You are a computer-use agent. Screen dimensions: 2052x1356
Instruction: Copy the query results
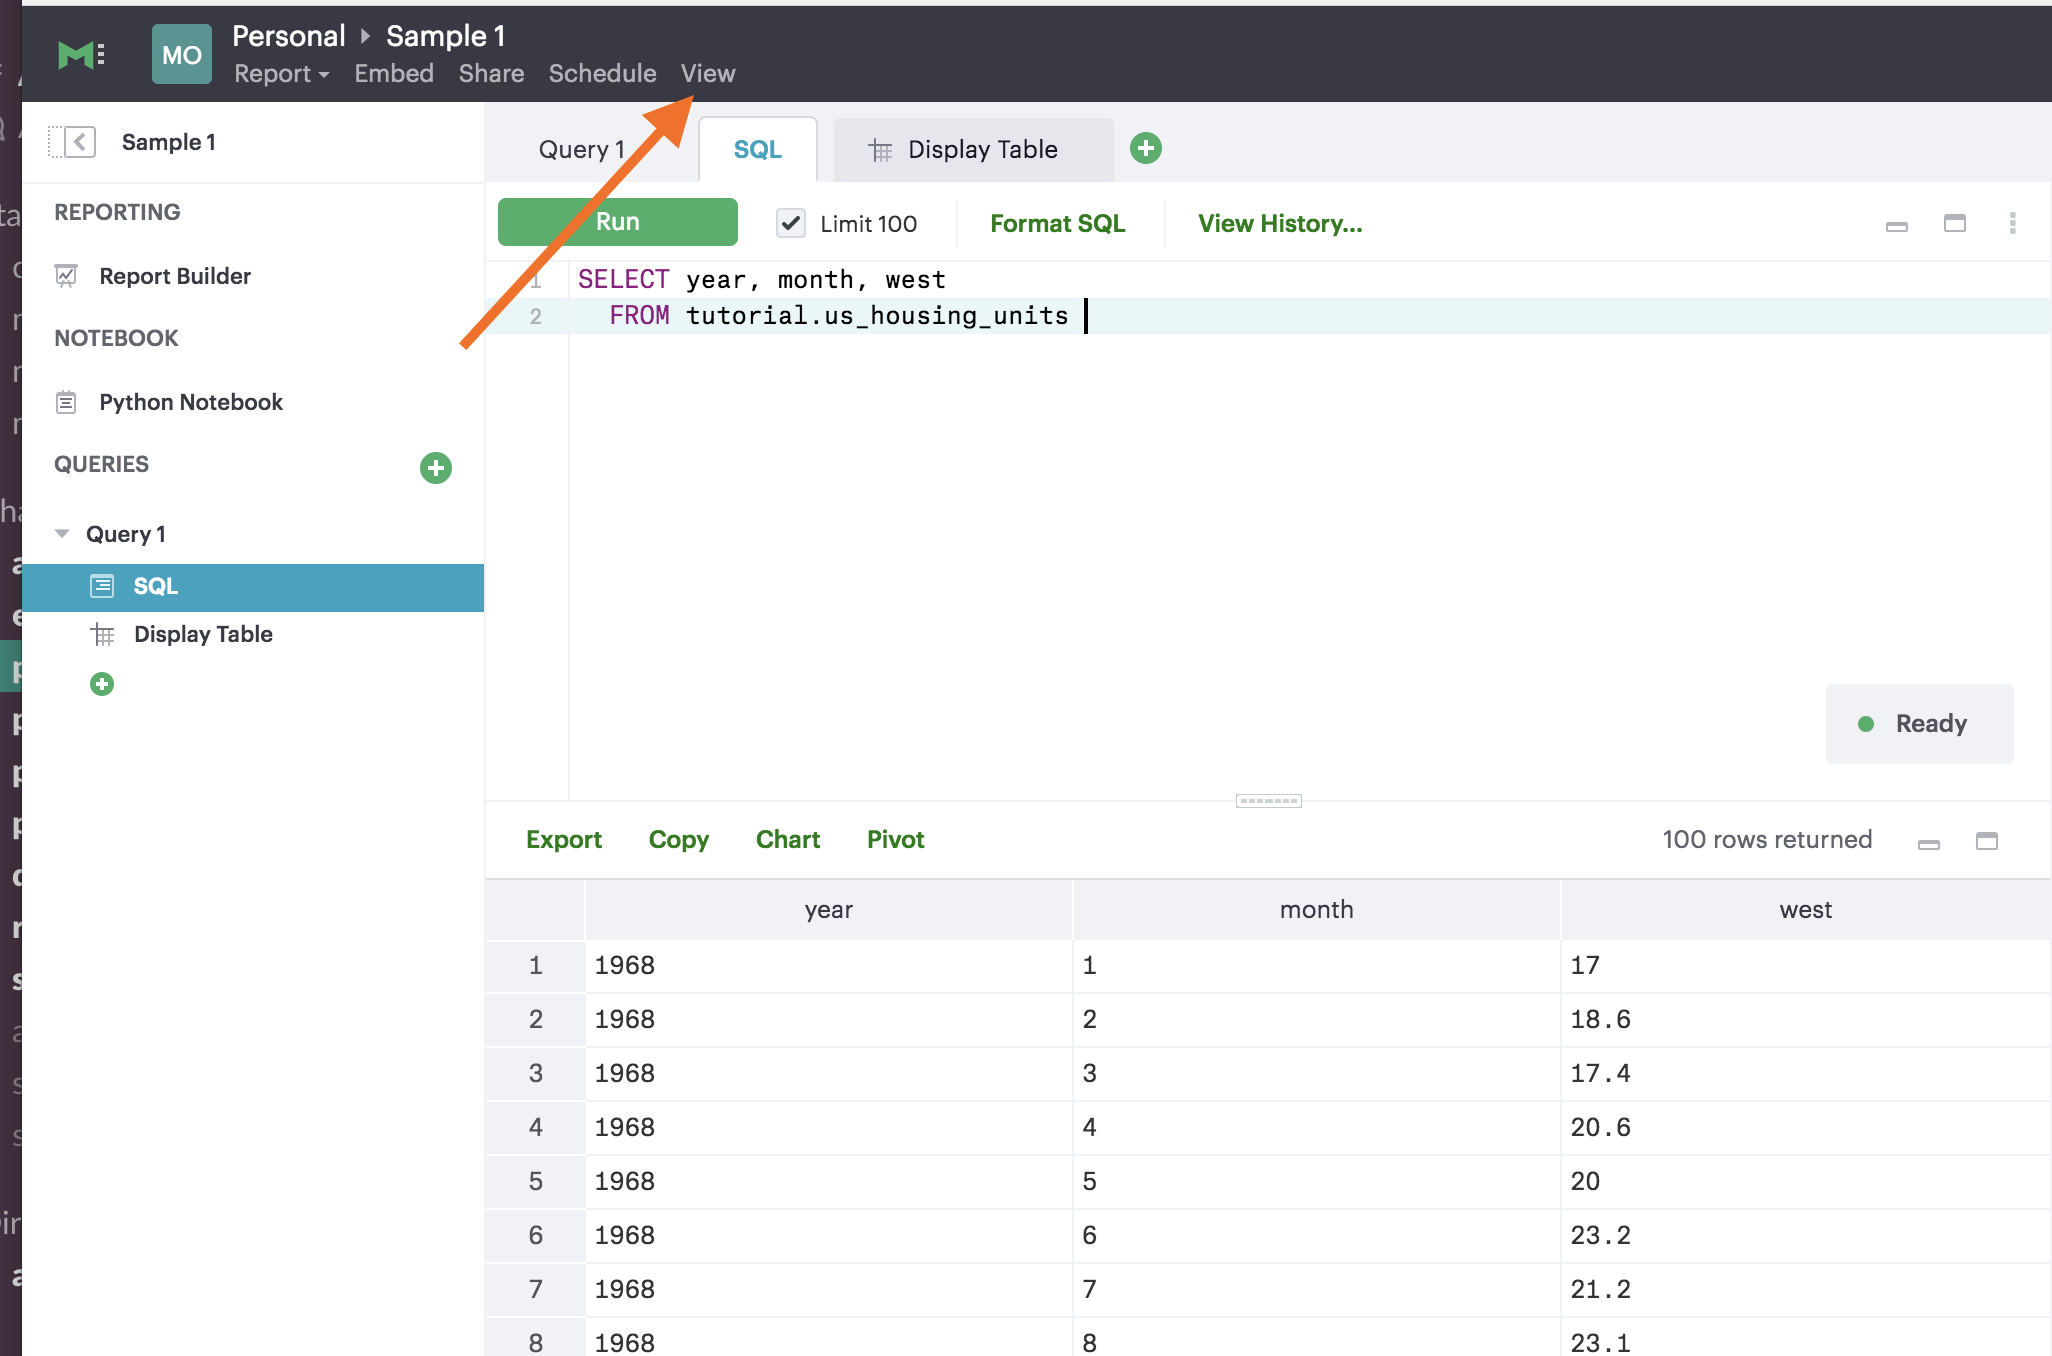pyautogui.click(x=678, y=840)
